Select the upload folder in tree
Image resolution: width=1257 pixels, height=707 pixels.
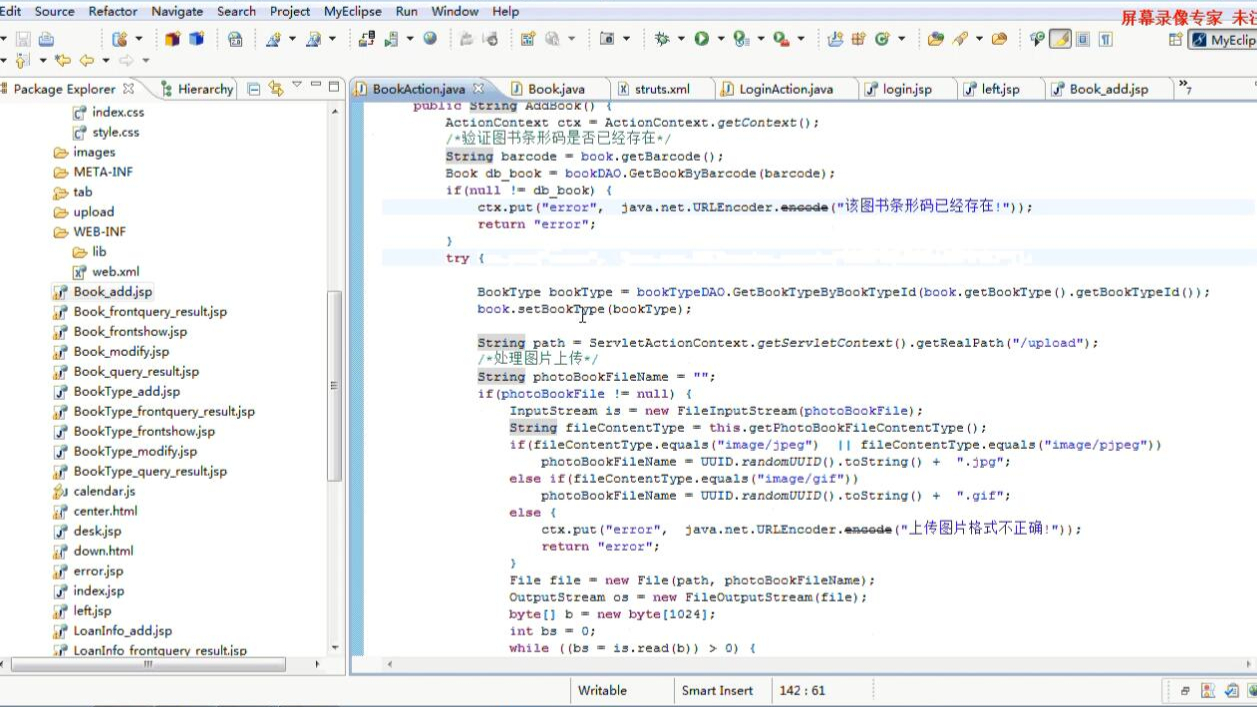pyautogui.click(x=93, y=212)
